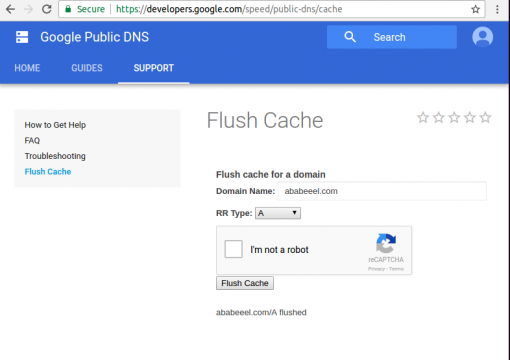Rate the page three stars
The image size is (510, 360).
[x=454, y=118]
